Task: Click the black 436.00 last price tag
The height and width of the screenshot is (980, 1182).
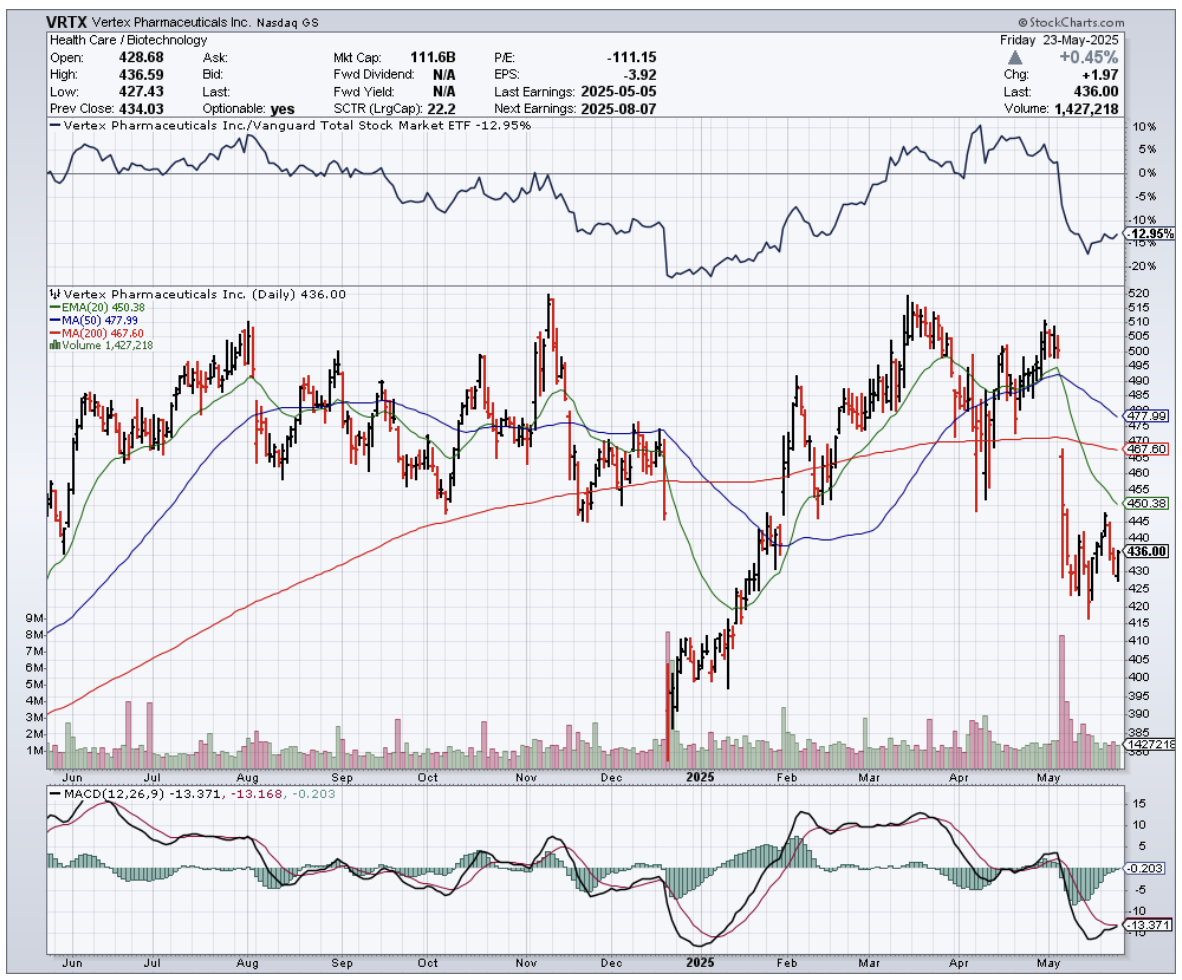Action: click(x=1147, y=551)
